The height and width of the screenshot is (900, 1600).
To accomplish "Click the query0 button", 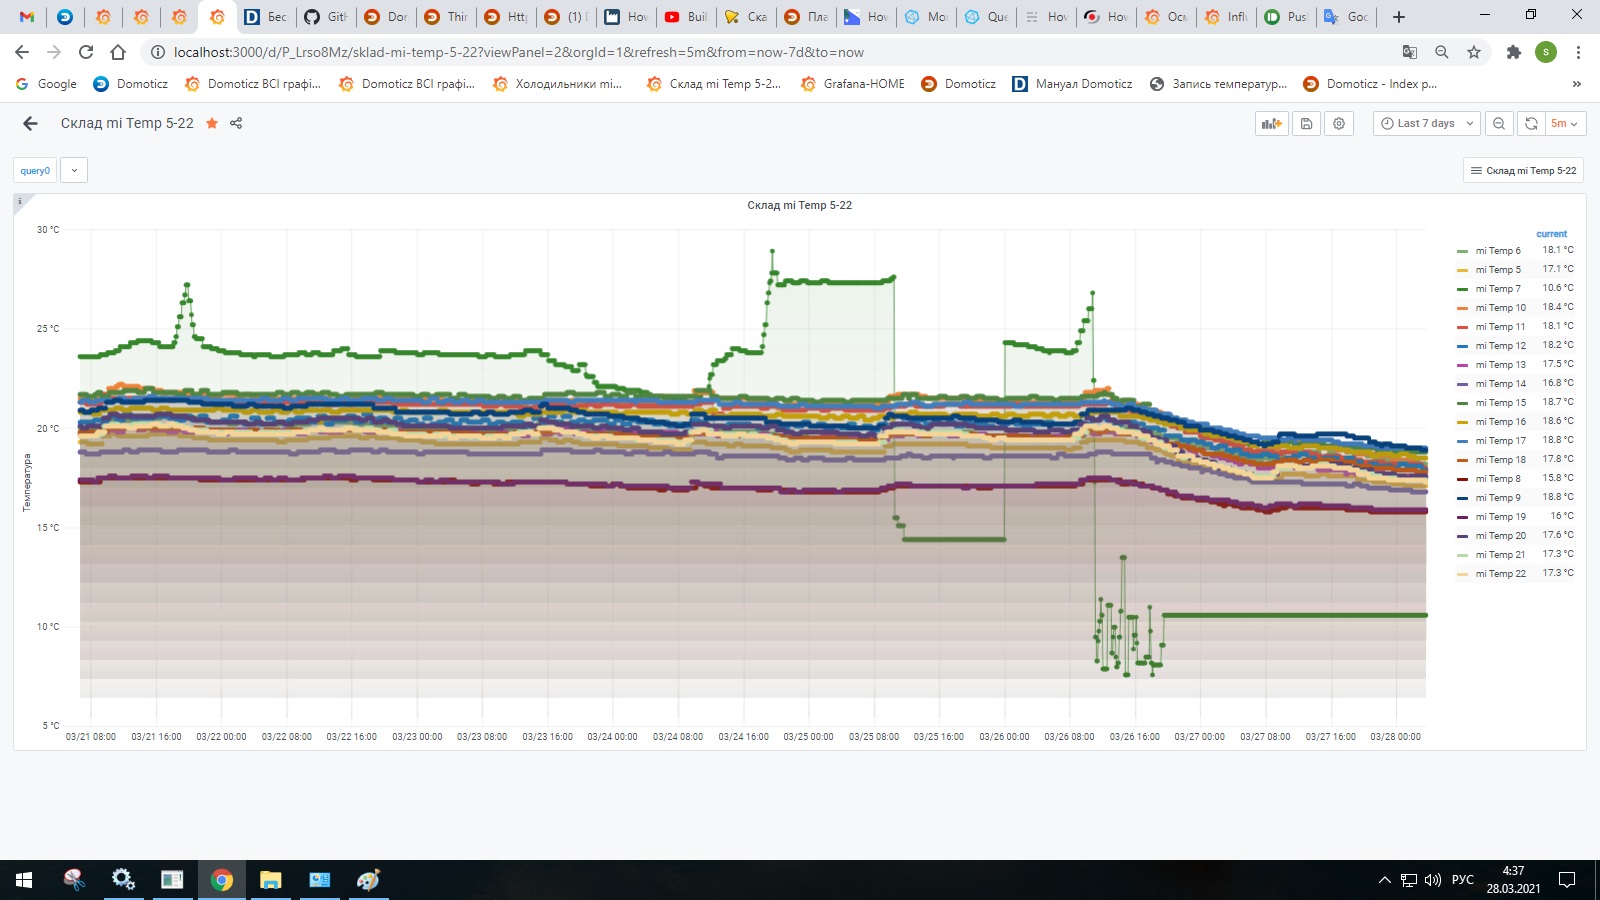I will 34,170.
